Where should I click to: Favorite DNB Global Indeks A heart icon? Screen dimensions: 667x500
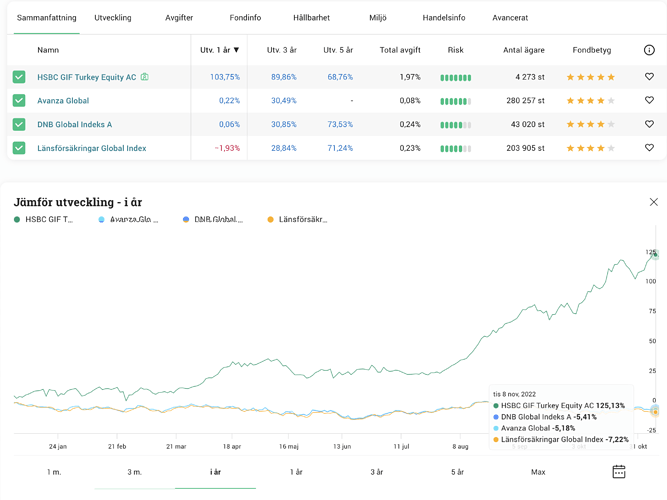(x=649, y=124)
